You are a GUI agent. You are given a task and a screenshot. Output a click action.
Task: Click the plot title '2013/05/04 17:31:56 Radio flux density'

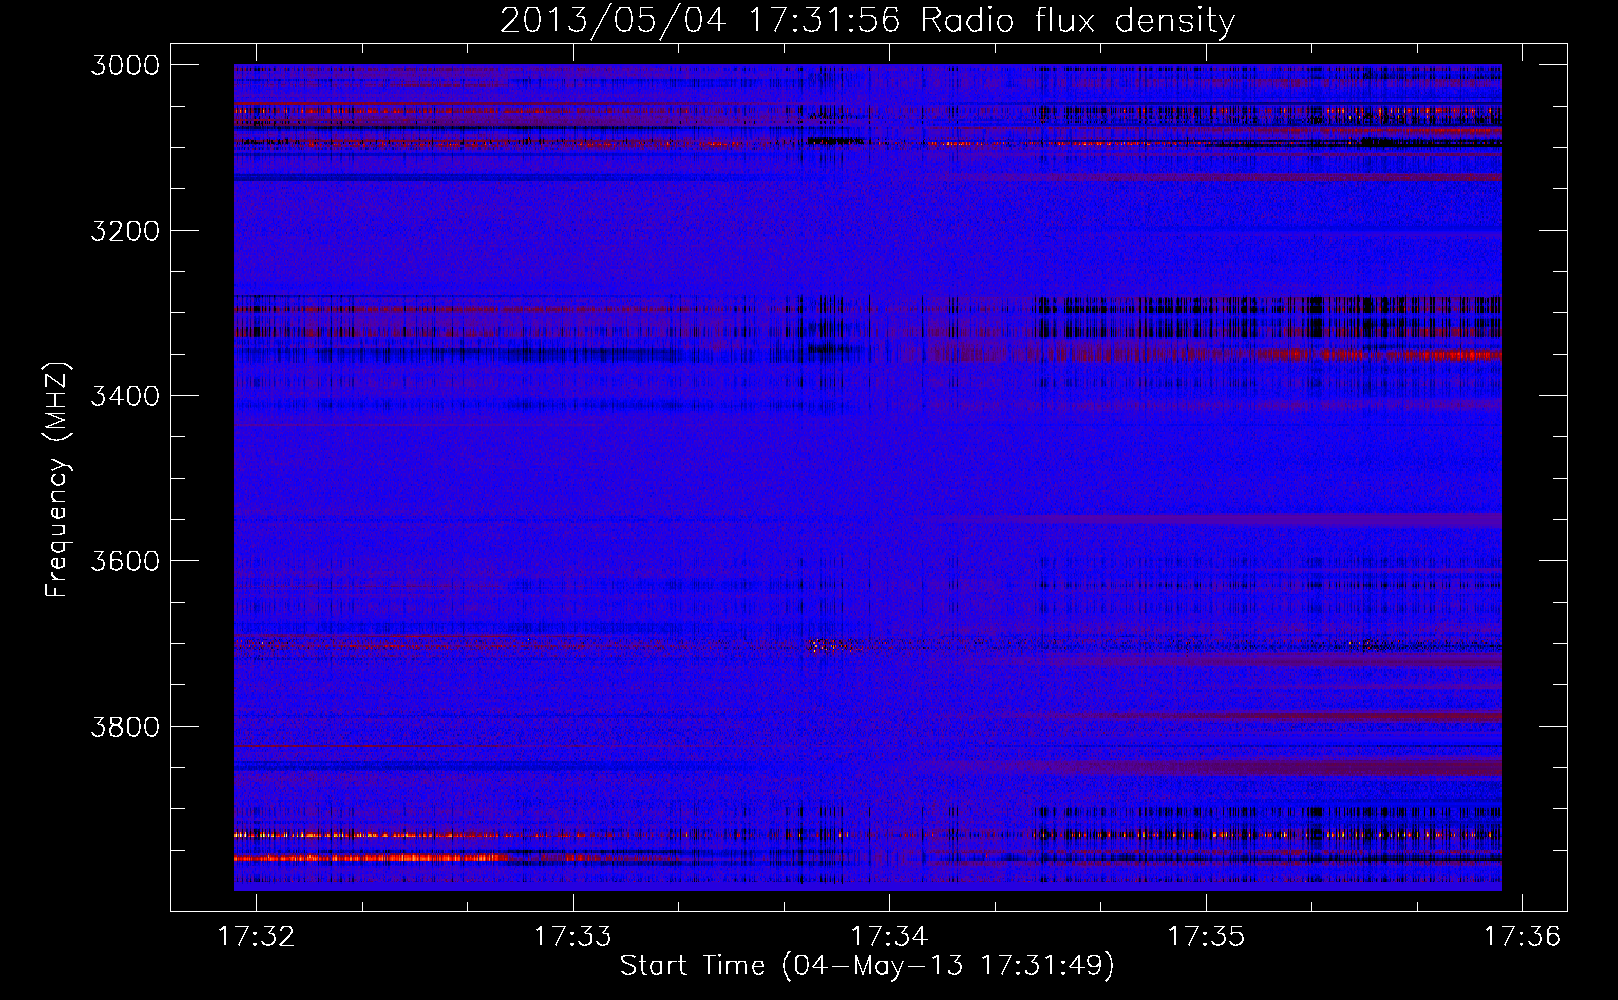(867, 20)
